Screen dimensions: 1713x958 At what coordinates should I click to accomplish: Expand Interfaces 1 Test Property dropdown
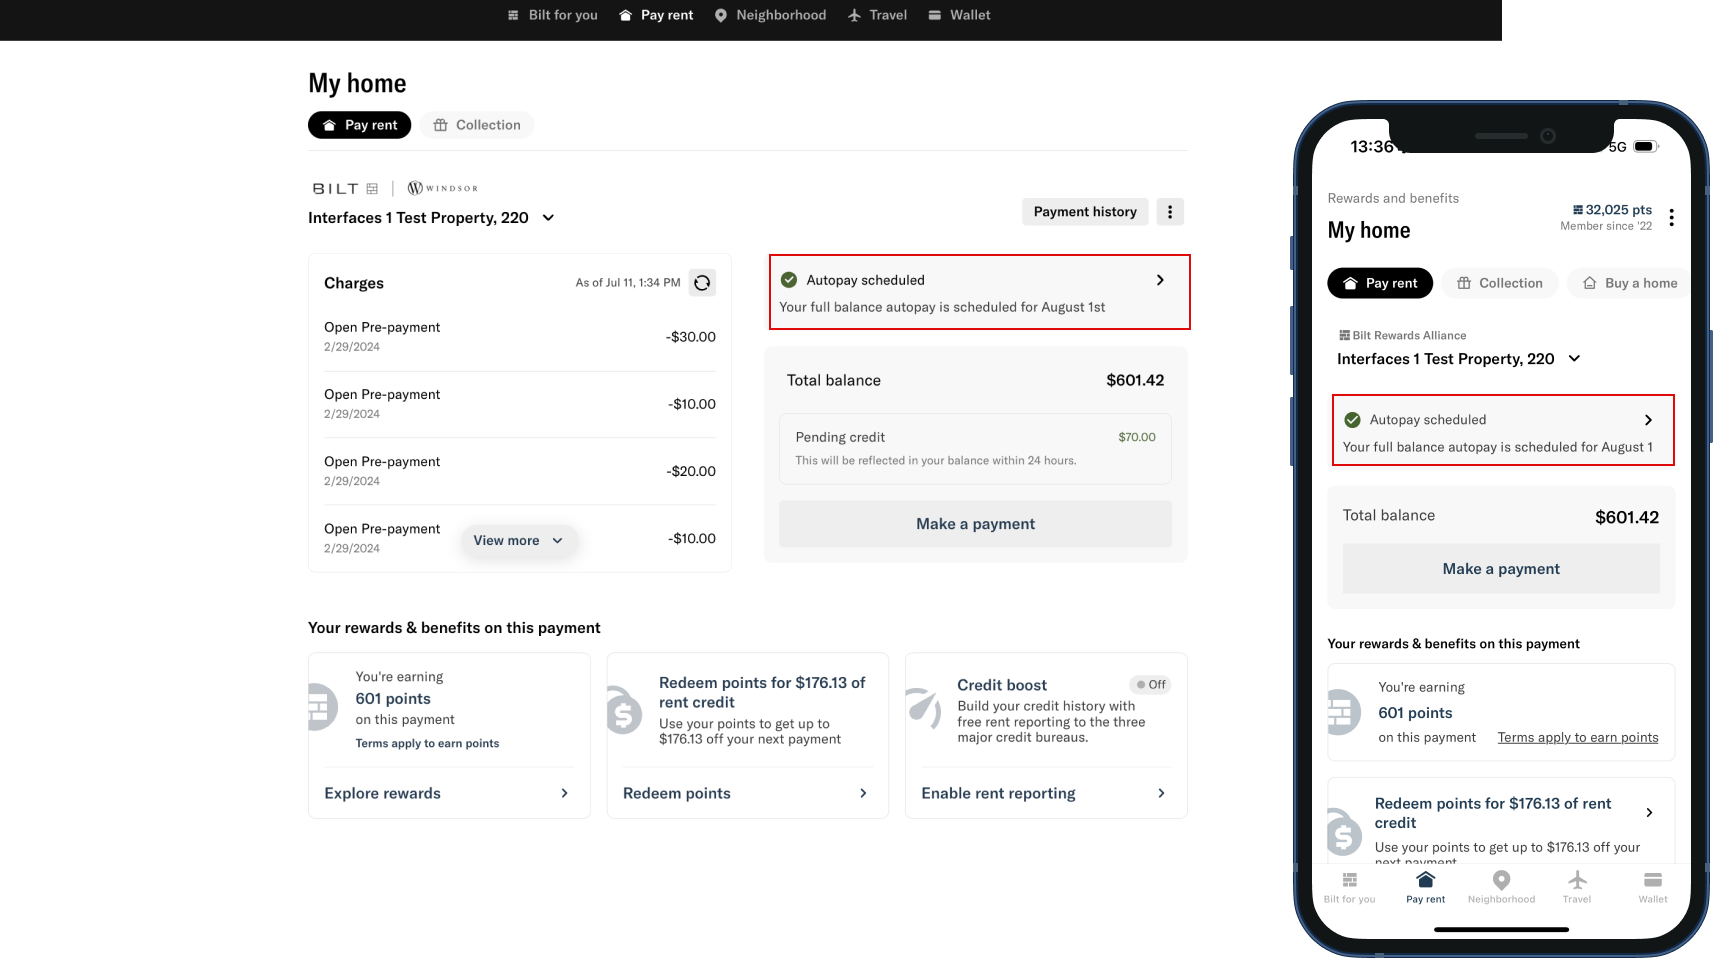coord(547,217)
